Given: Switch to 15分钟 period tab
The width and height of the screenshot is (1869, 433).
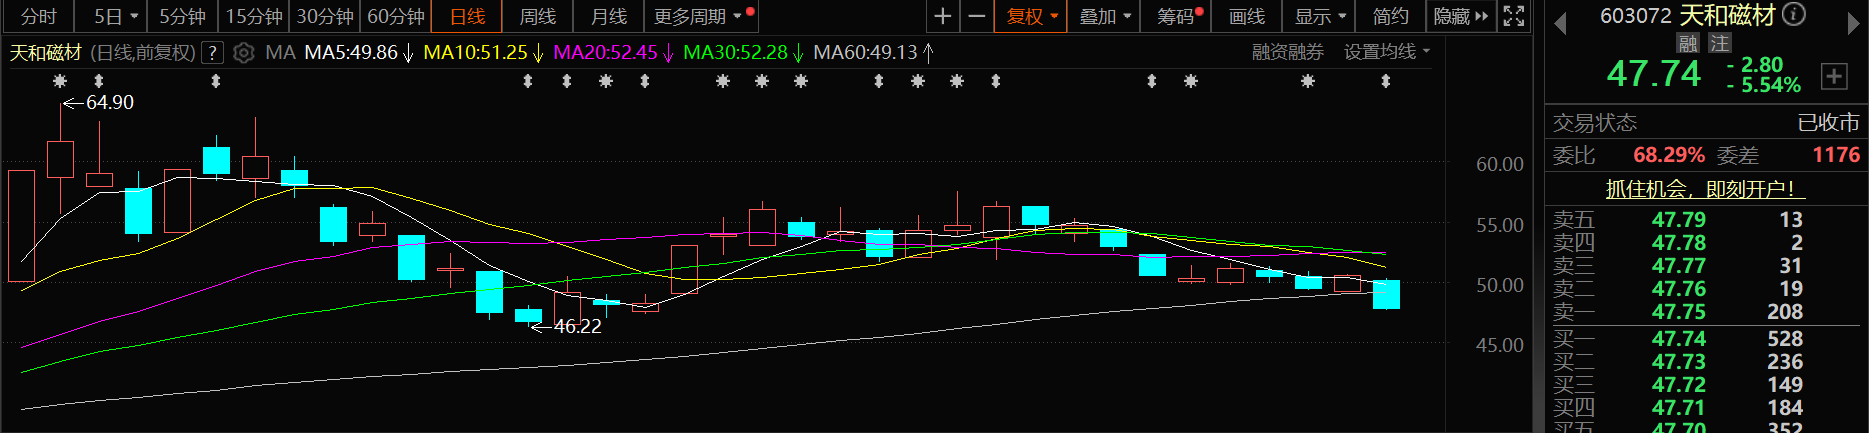Looking at the screenshot, I should click(x=254, y=16).
